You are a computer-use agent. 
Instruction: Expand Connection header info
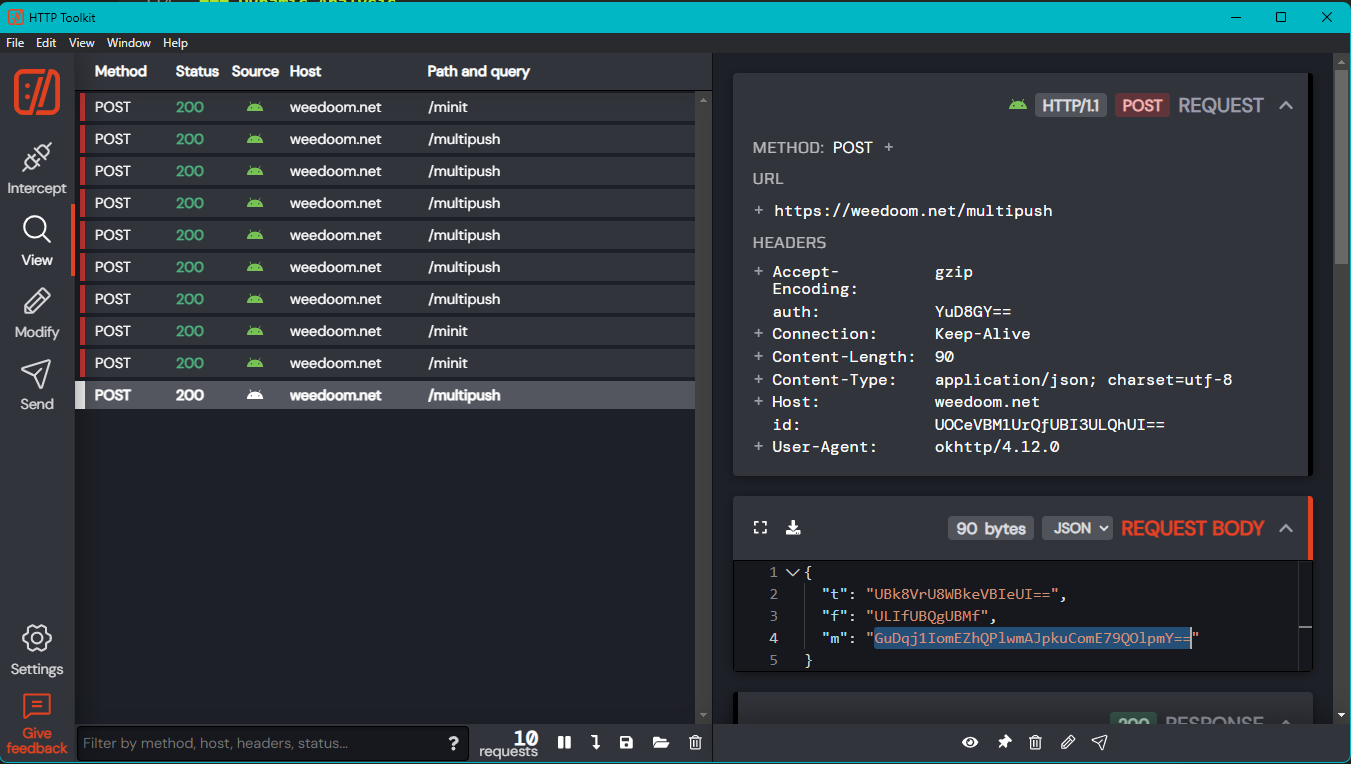pos(759,334)
